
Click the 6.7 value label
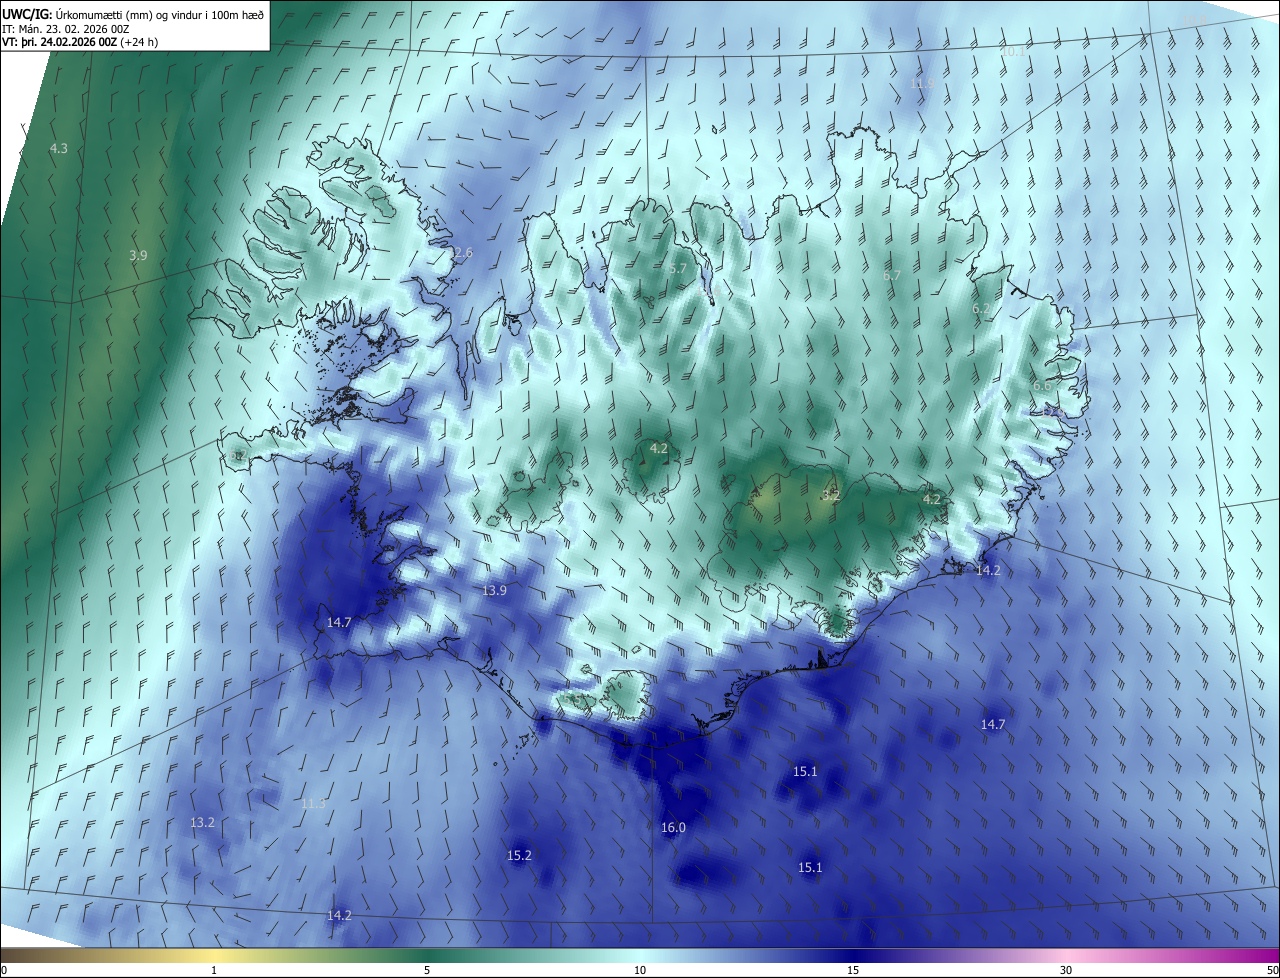(x=892, y=276)
